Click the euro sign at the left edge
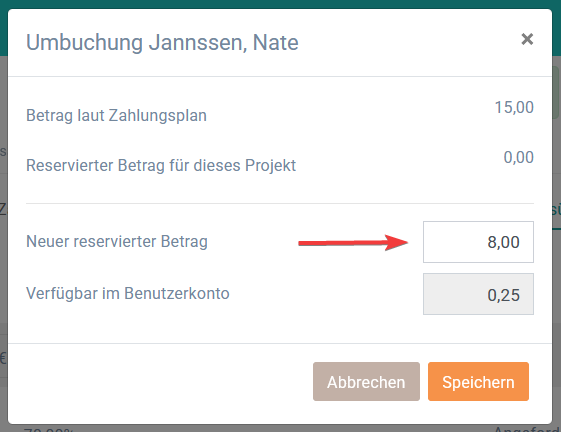The width and height of the screenshot is (561, 432). (4, 358)
